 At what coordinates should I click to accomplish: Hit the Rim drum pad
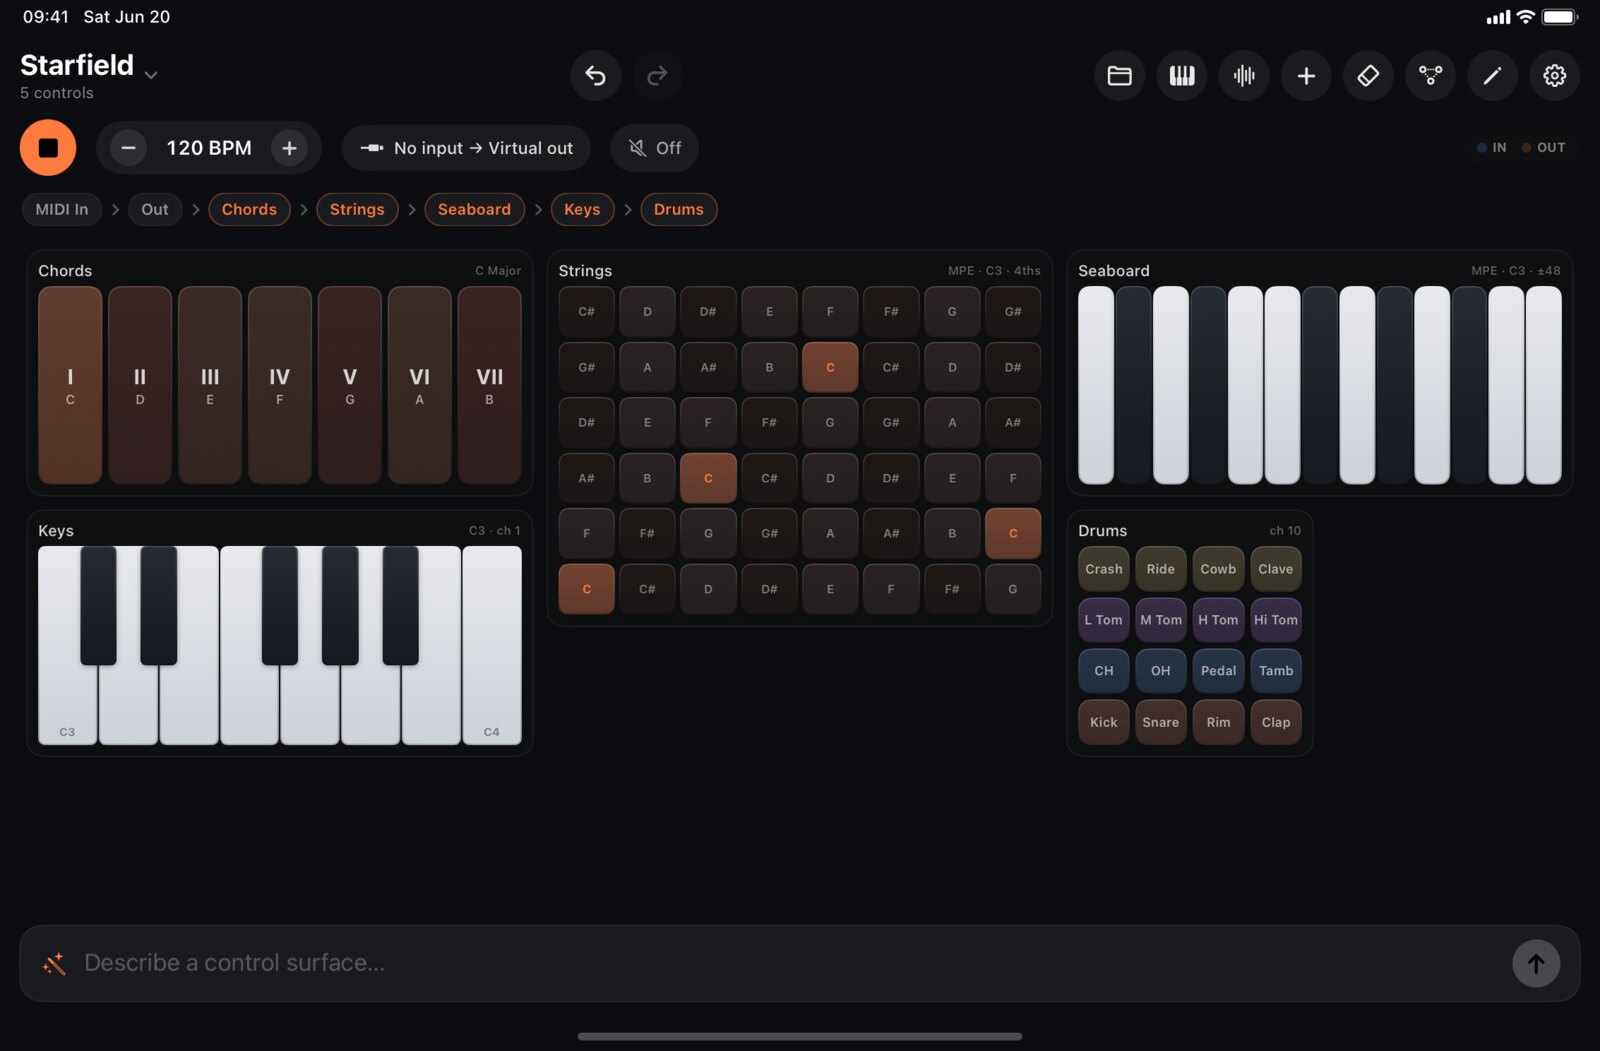pyautogui.click(x=1218, y=722)
